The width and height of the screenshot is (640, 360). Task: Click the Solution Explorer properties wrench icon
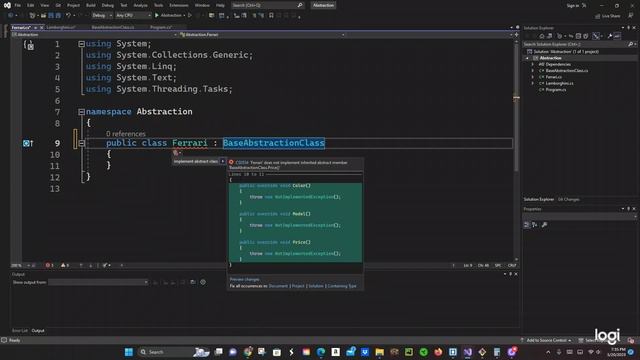[610, 36]
